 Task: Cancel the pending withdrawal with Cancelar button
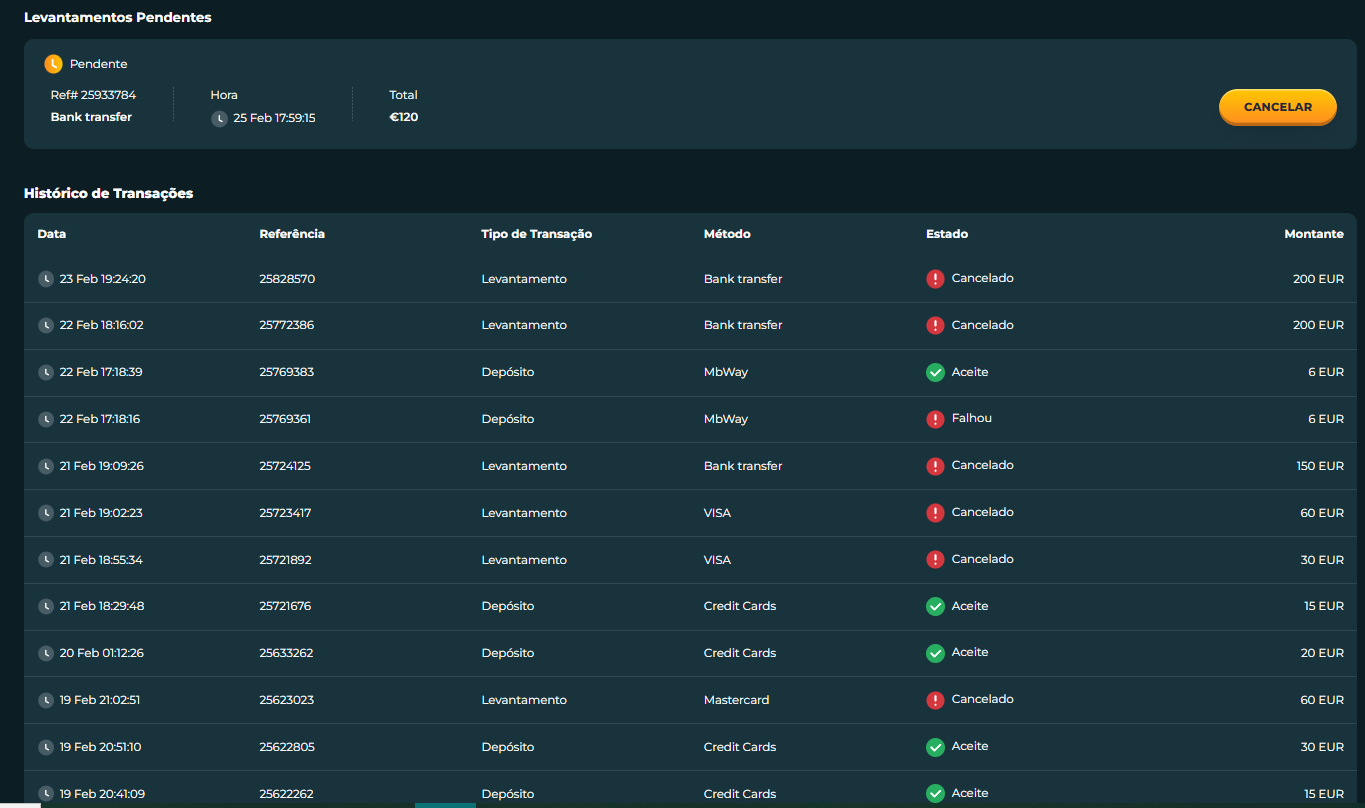click(x=1278, y=107)
